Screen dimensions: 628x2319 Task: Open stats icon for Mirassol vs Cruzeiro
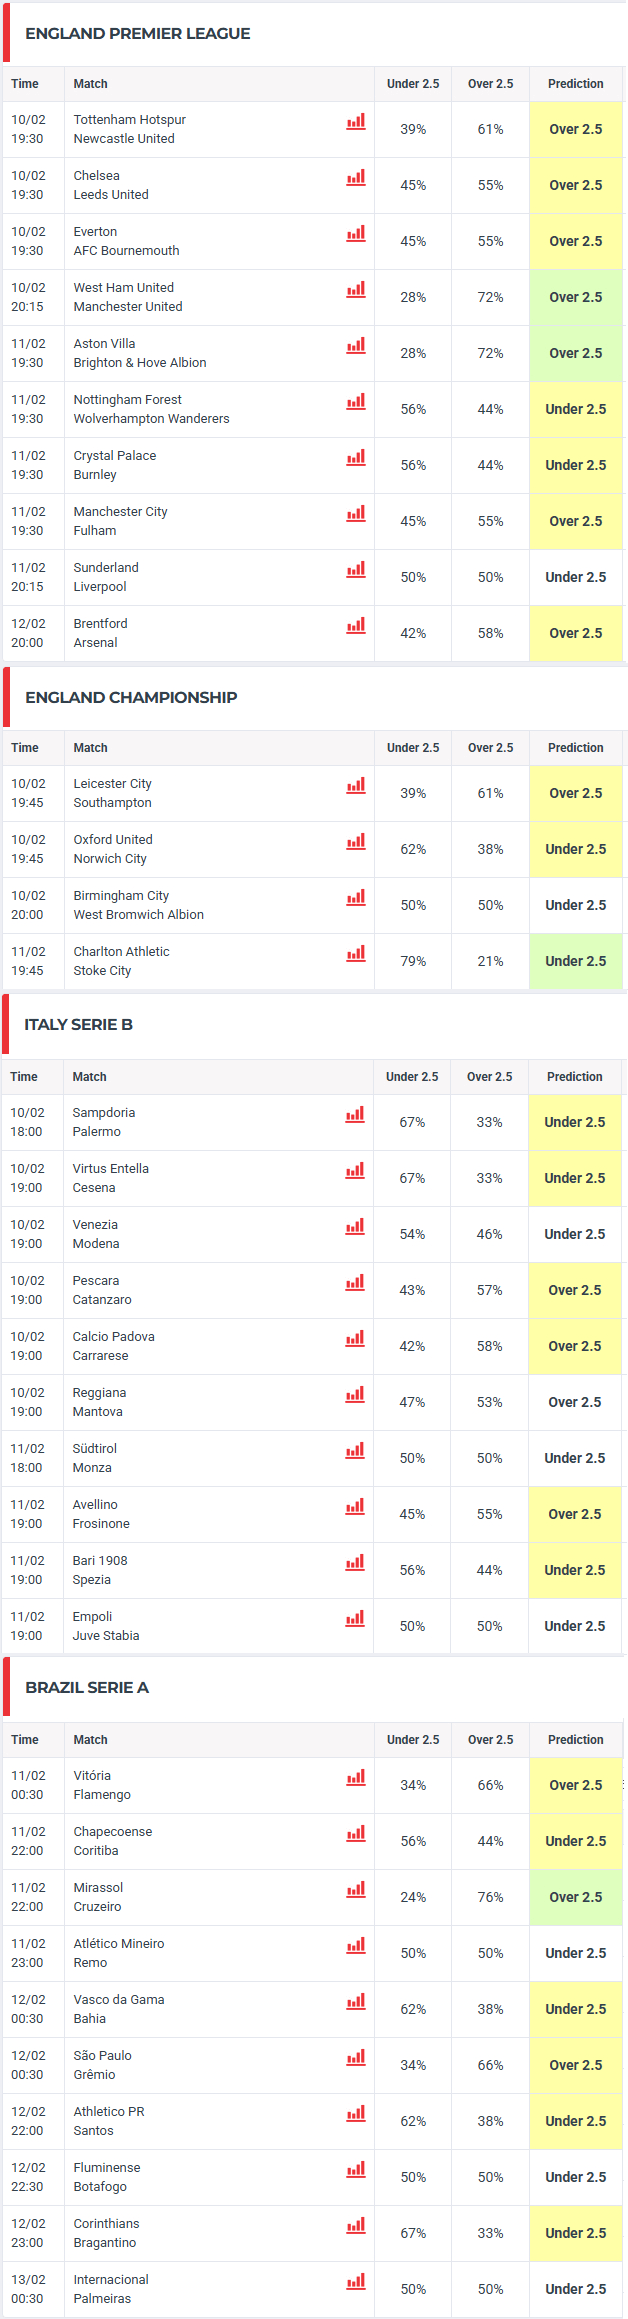356,1889
